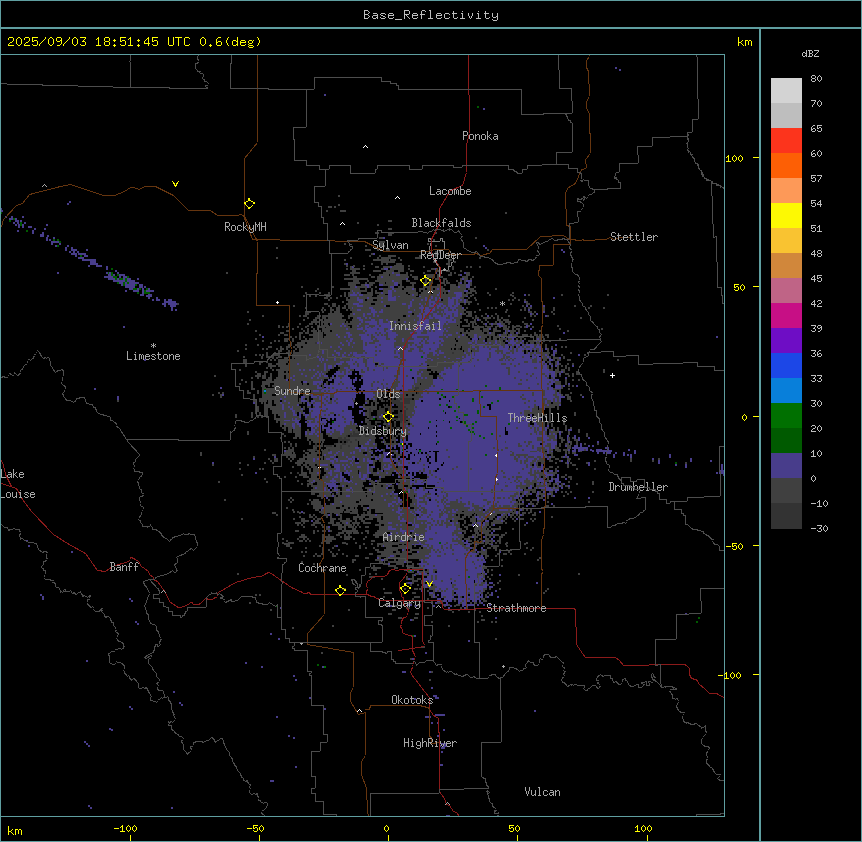Image resolution: width=862 pixels, height=842 pixels.
Task: Select the Sundre label
Action: [292, 391]
